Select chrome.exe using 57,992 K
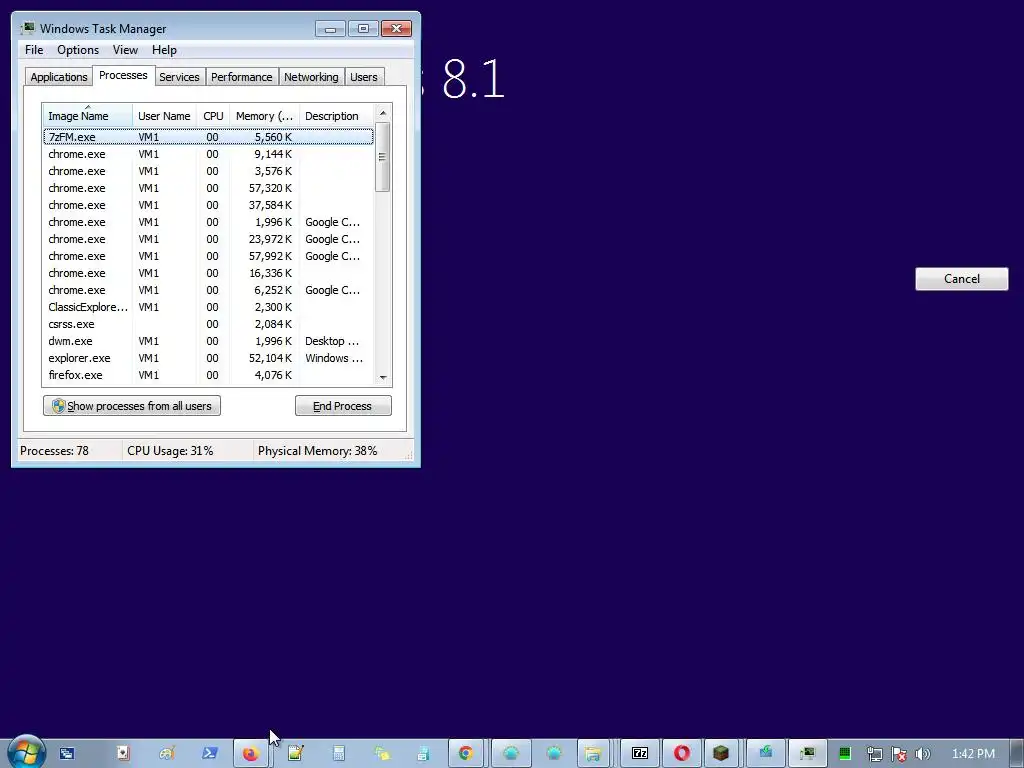 click(x=208, y=256)
